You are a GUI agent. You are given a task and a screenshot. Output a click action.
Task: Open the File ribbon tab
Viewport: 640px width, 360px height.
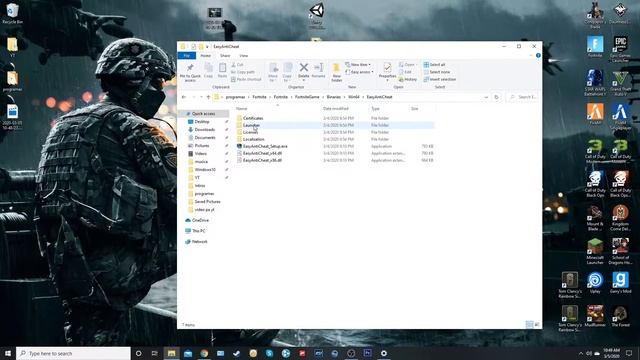(x=187, y=56)
